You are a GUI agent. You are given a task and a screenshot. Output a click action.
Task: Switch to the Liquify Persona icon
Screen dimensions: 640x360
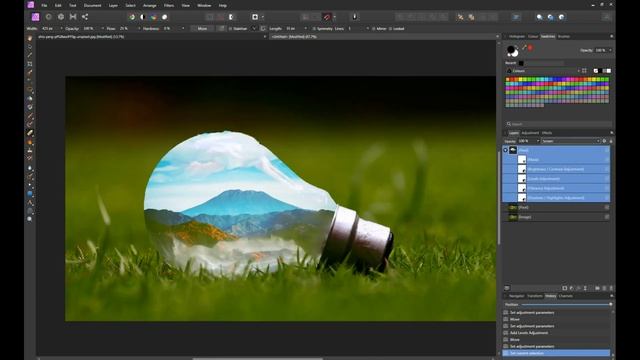point(49,17)
